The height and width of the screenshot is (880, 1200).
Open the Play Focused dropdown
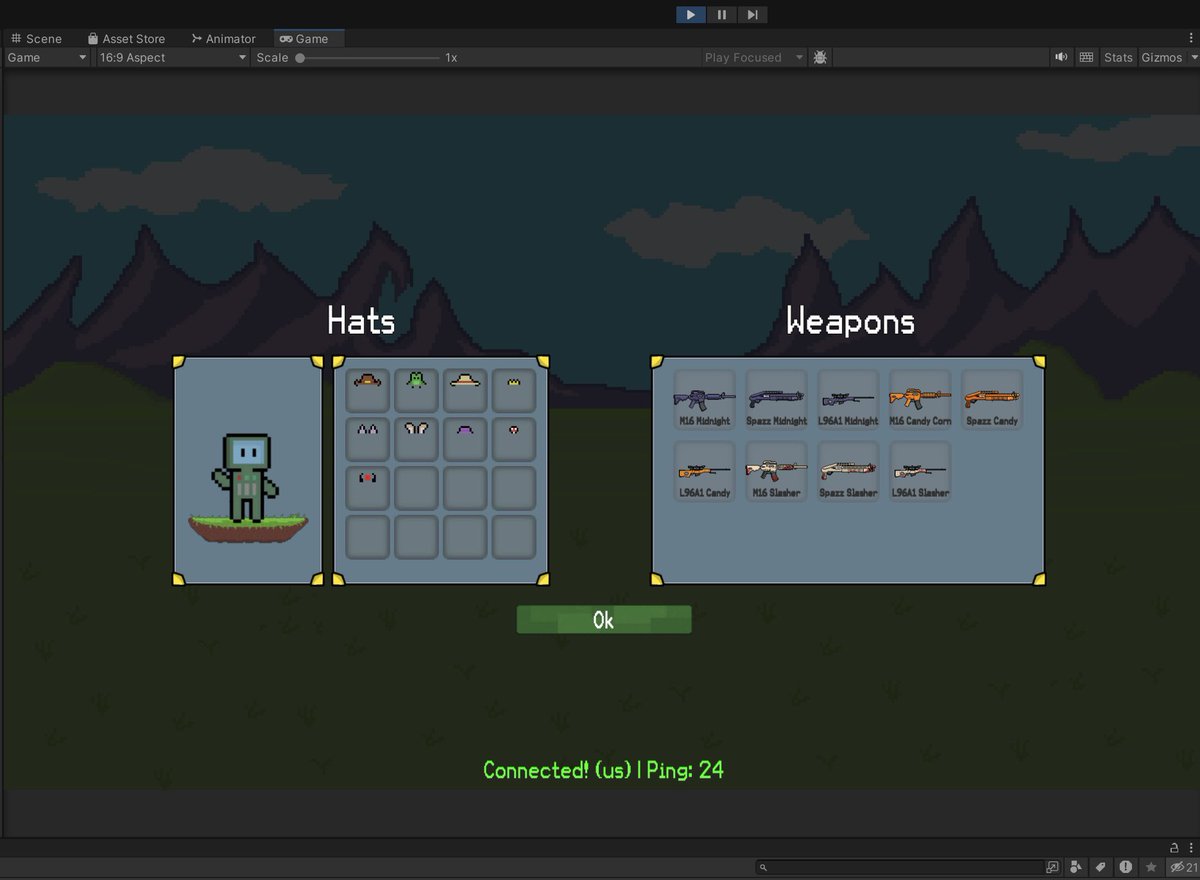(754, 57)
